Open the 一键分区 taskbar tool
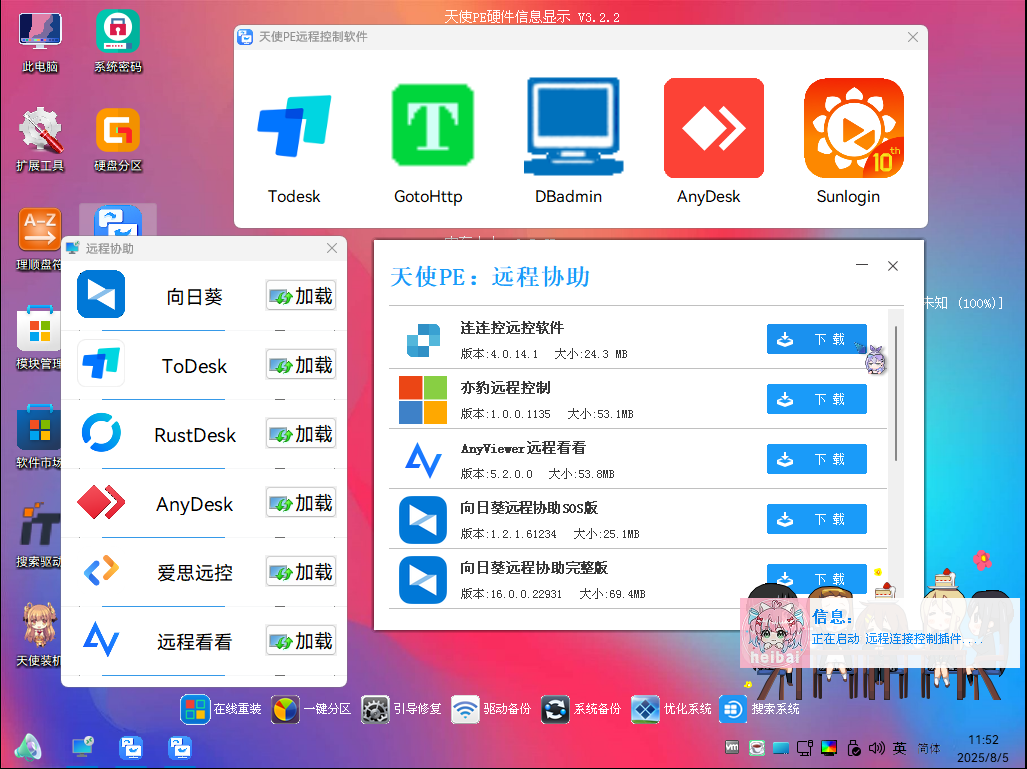Viewport: 1027px width, 769px height. 284,709
